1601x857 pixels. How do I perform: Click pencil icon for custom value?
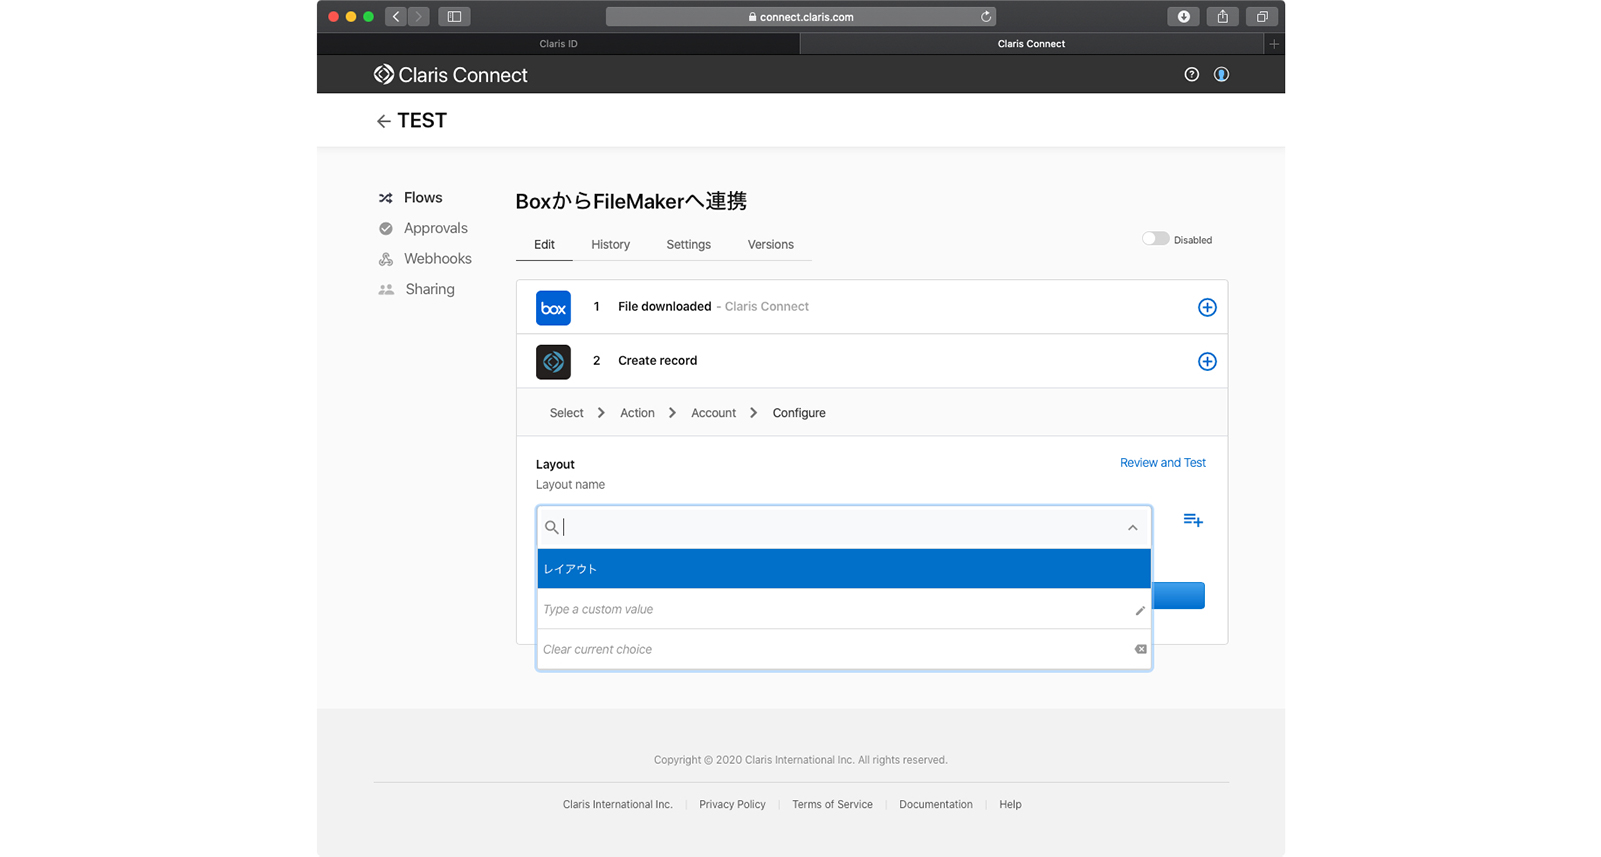click(1139, 610)
